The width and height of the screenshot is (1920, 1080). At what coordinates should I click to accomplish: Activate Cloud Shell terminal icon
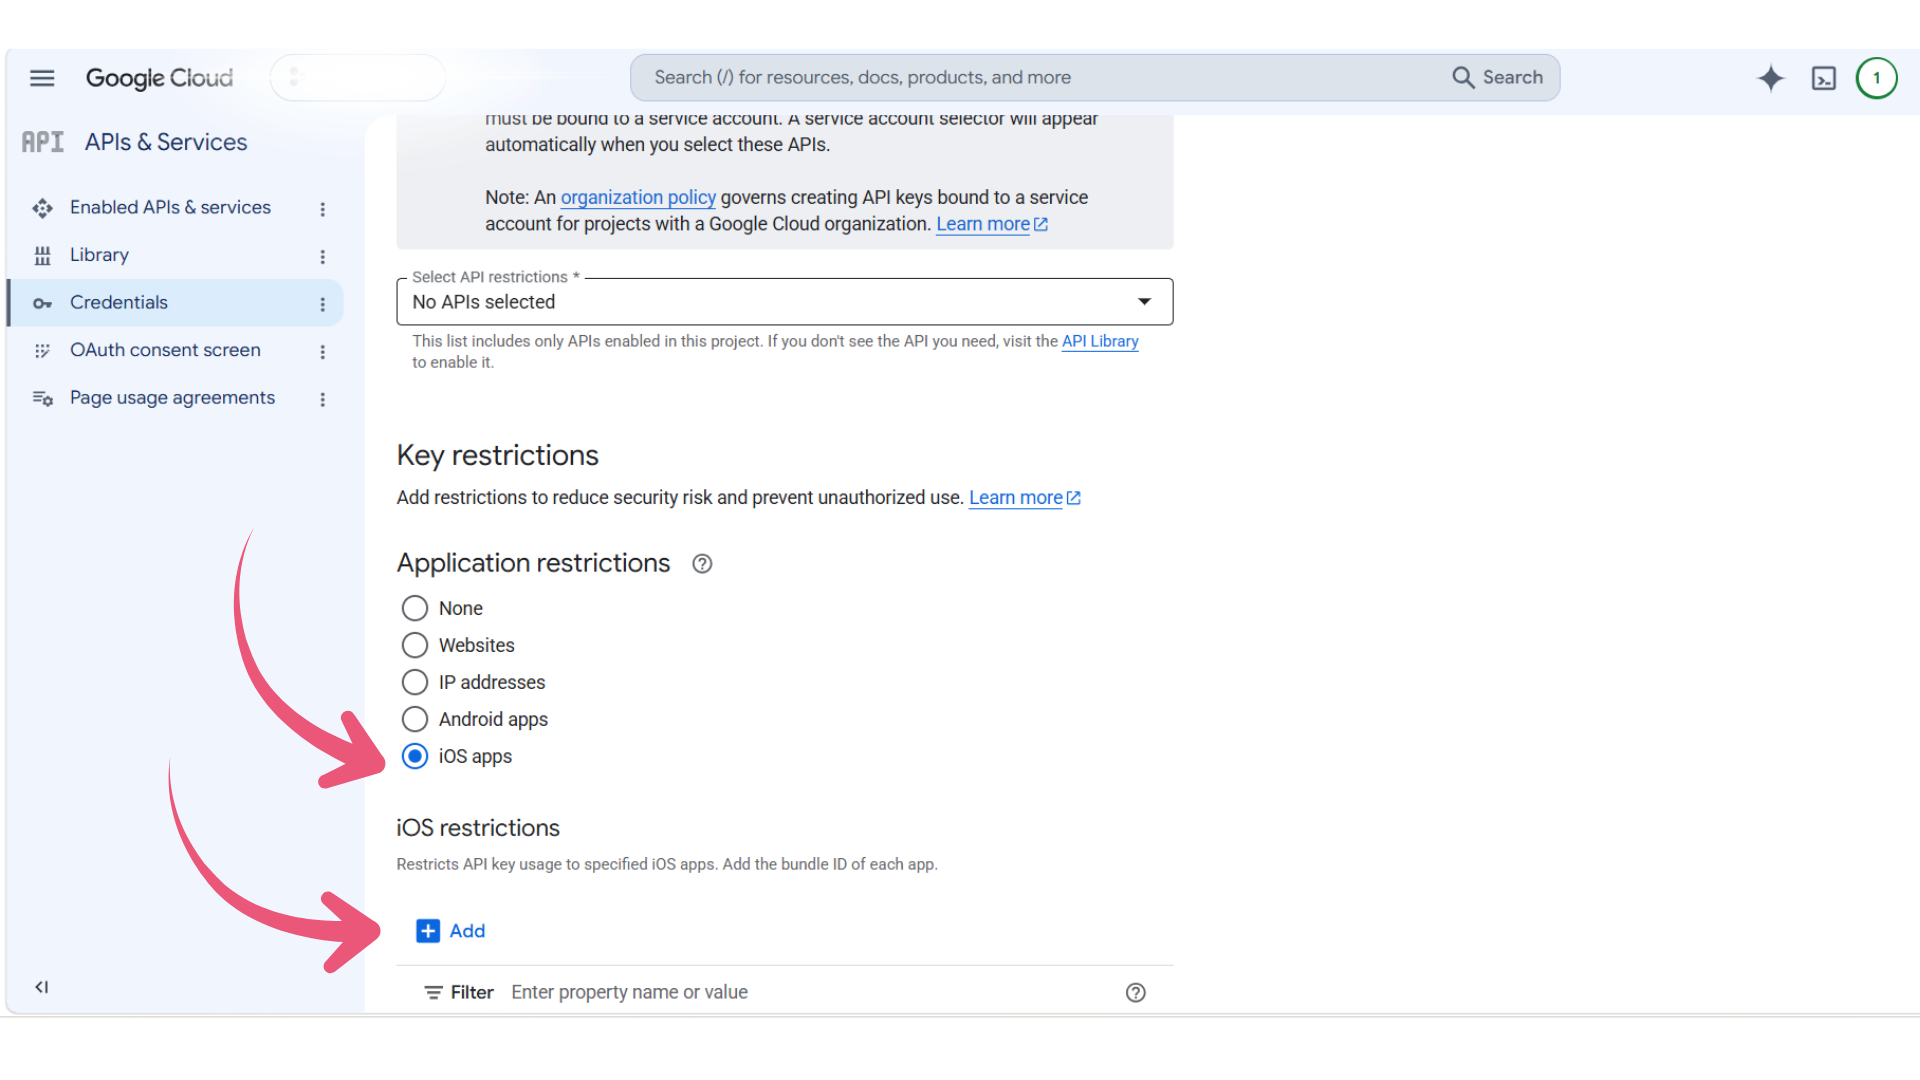[x=1824, y=78]
